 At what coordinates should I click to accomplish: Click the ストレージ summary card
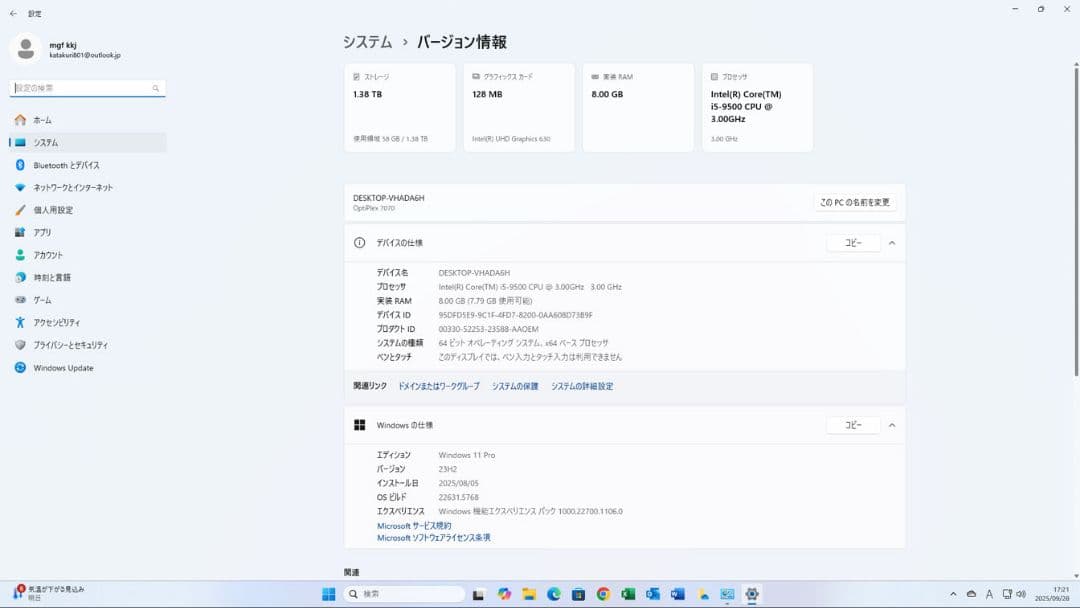pyautogui.click(x=399, y=107)
